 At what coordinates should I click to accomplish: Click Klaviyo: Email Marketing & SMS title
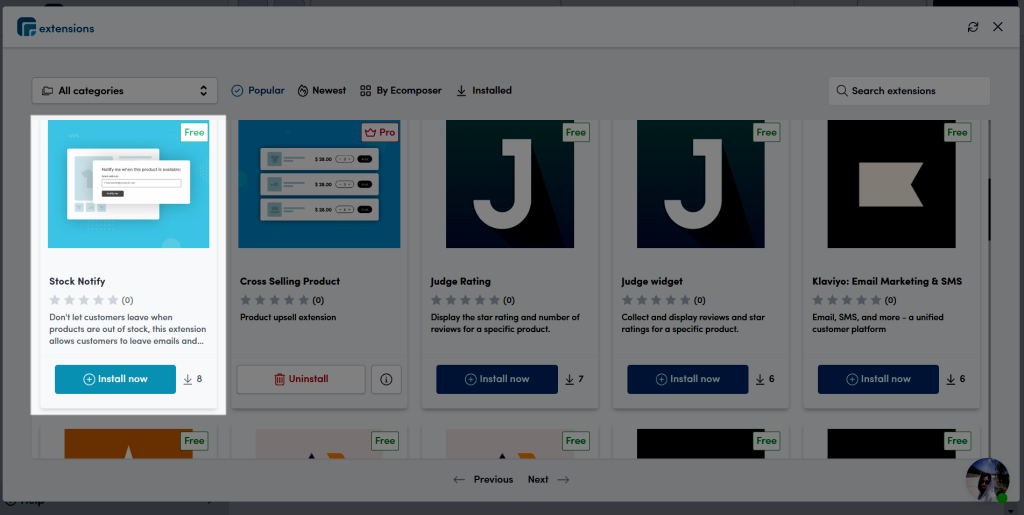(x=887, y=281)
